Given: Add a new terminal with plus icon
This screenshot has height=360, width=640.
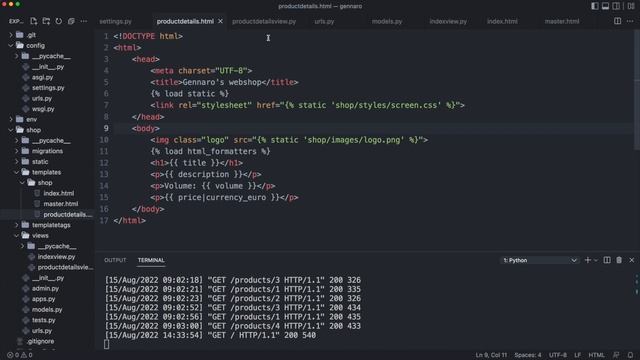Looking at the screenshot, I should 588,260.
